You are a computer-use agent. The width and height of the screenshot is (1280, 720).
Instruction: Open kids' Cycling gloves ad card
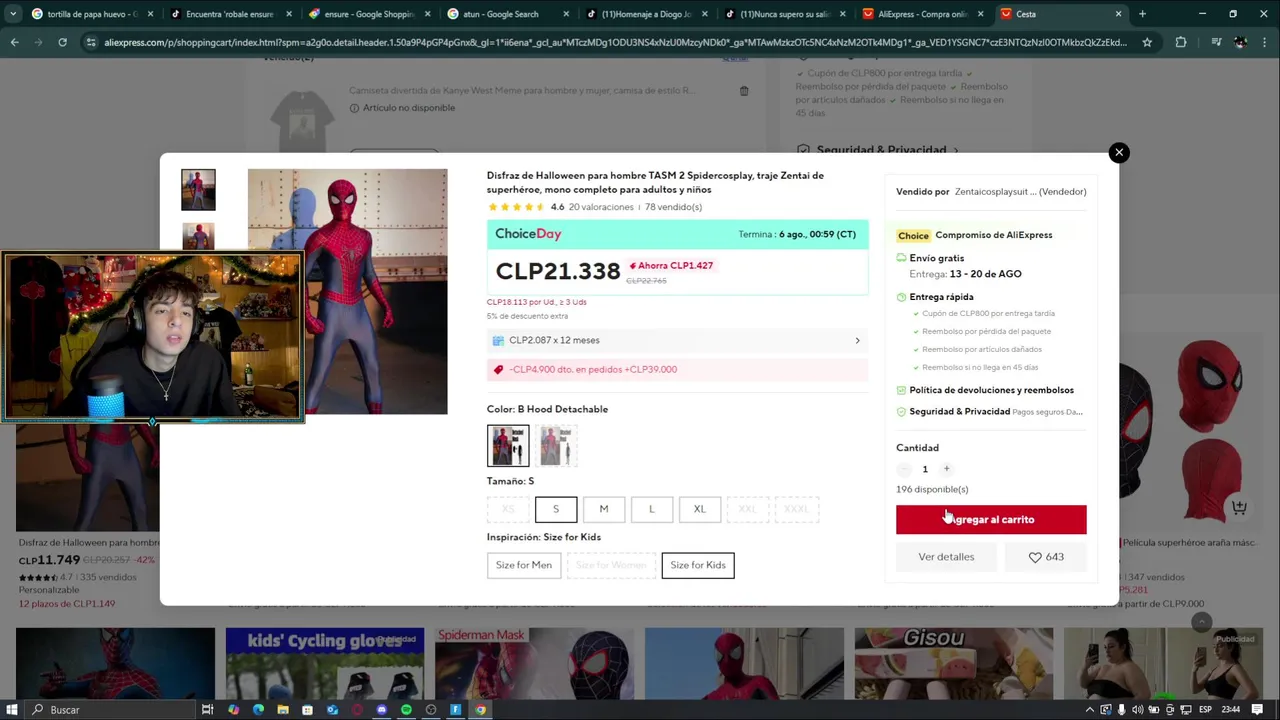324,664
